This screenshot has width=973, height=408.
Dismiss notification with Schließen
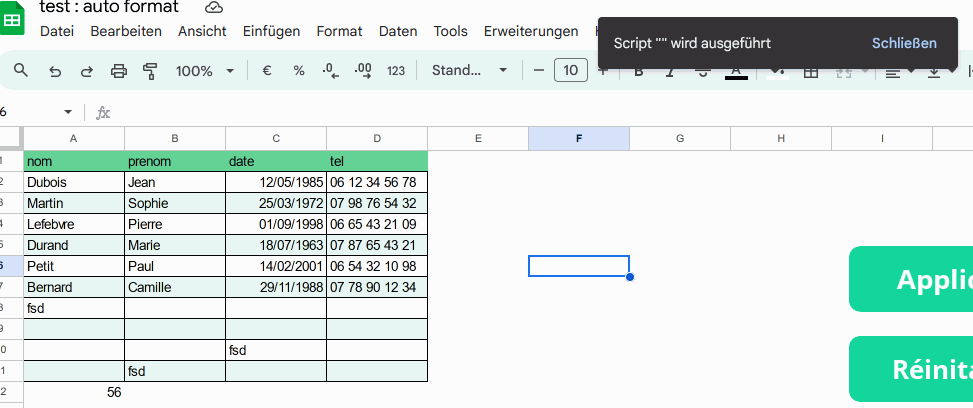click(x=904, y=43)
